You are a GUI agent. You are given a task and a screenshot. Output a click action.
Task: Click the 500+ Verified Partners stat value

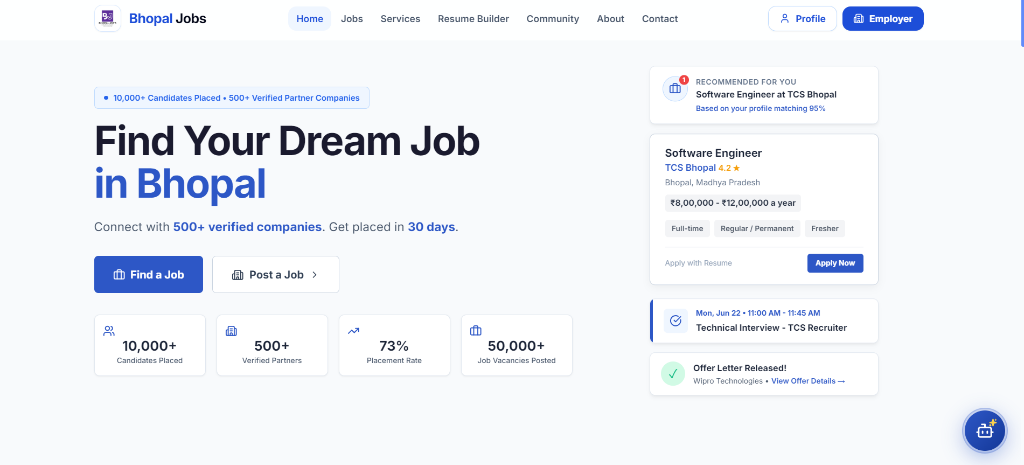272,346
